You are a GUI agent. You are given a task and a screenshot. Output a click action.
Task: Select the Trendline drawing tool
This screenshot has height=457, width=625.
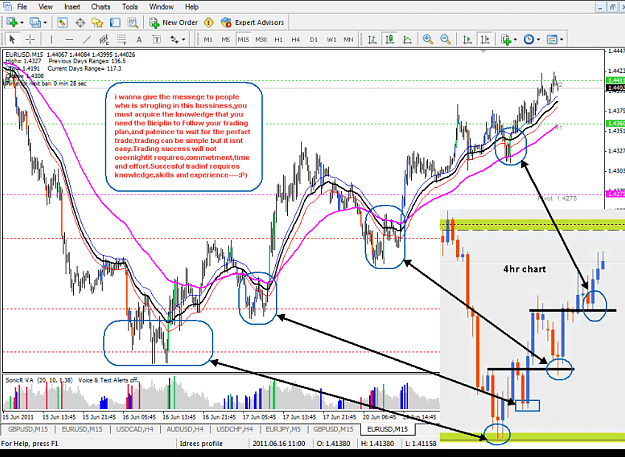(x=86, y=39)
